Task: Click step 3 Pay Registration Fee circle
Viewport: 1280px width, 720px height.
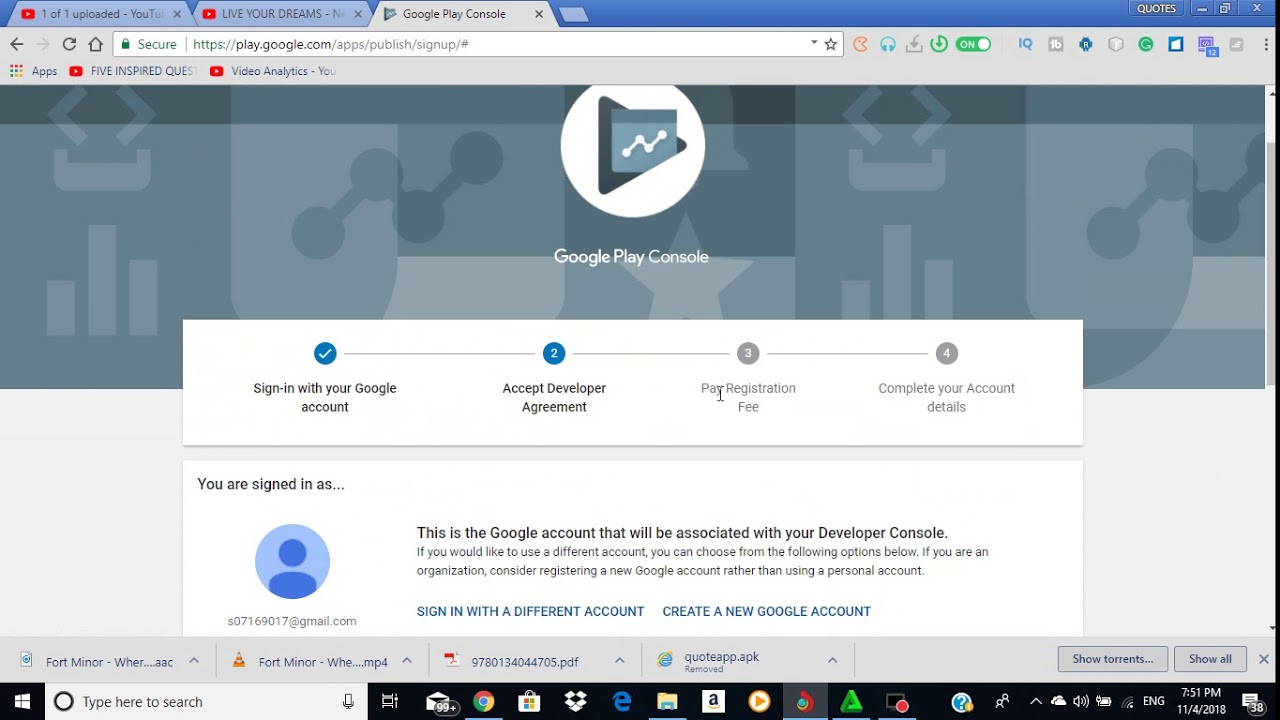Action: pos(748,353)
